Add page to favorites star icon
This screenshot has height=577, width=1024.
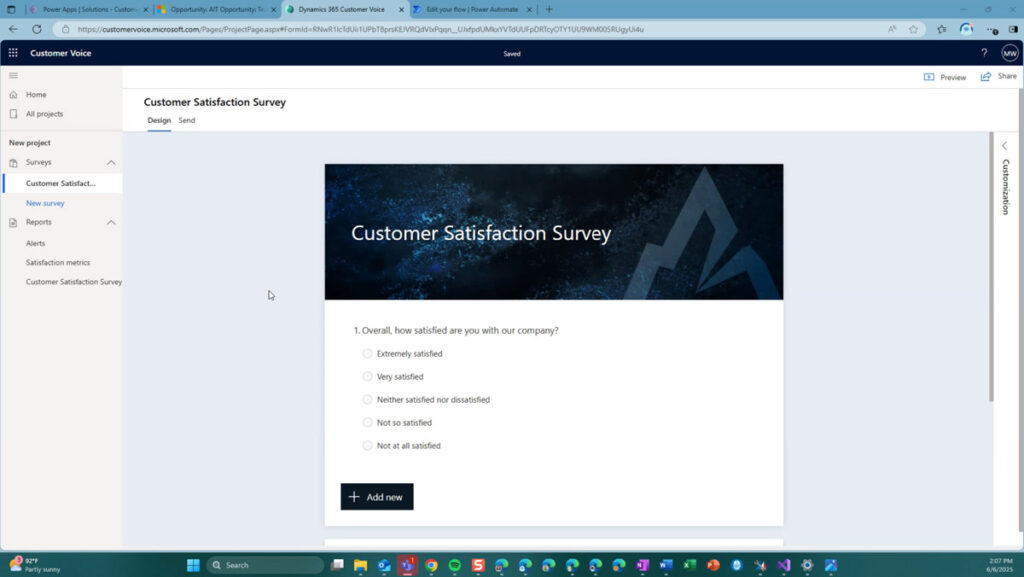(x=913, y=29)
